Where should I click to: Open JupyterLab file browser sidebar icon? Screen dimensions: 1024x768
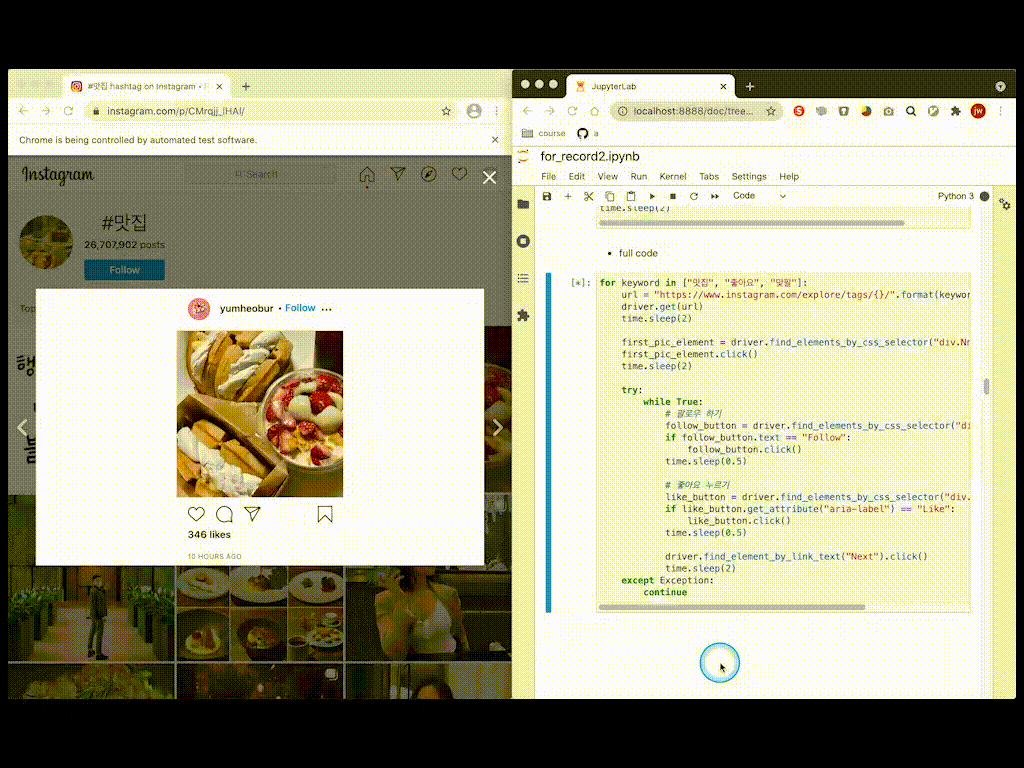523,204
